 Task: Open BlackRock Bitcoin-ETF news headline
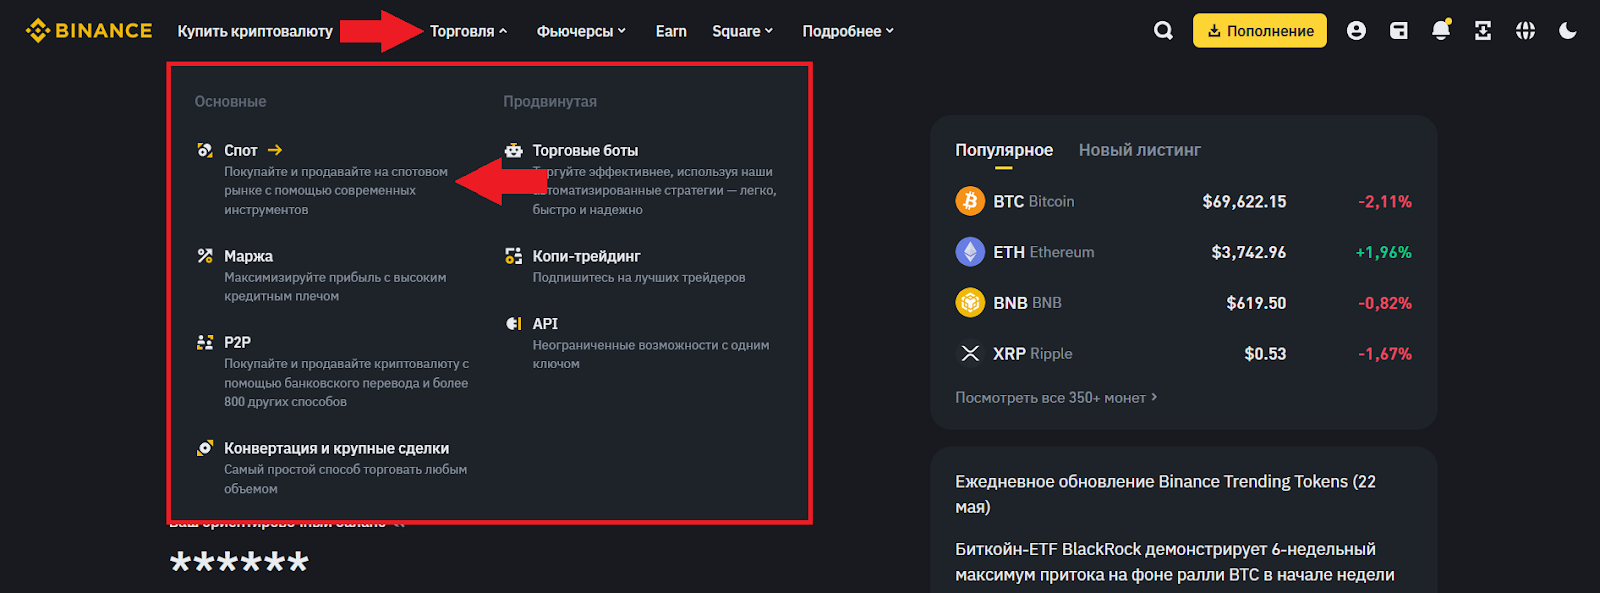click(x=1175, y=562)
